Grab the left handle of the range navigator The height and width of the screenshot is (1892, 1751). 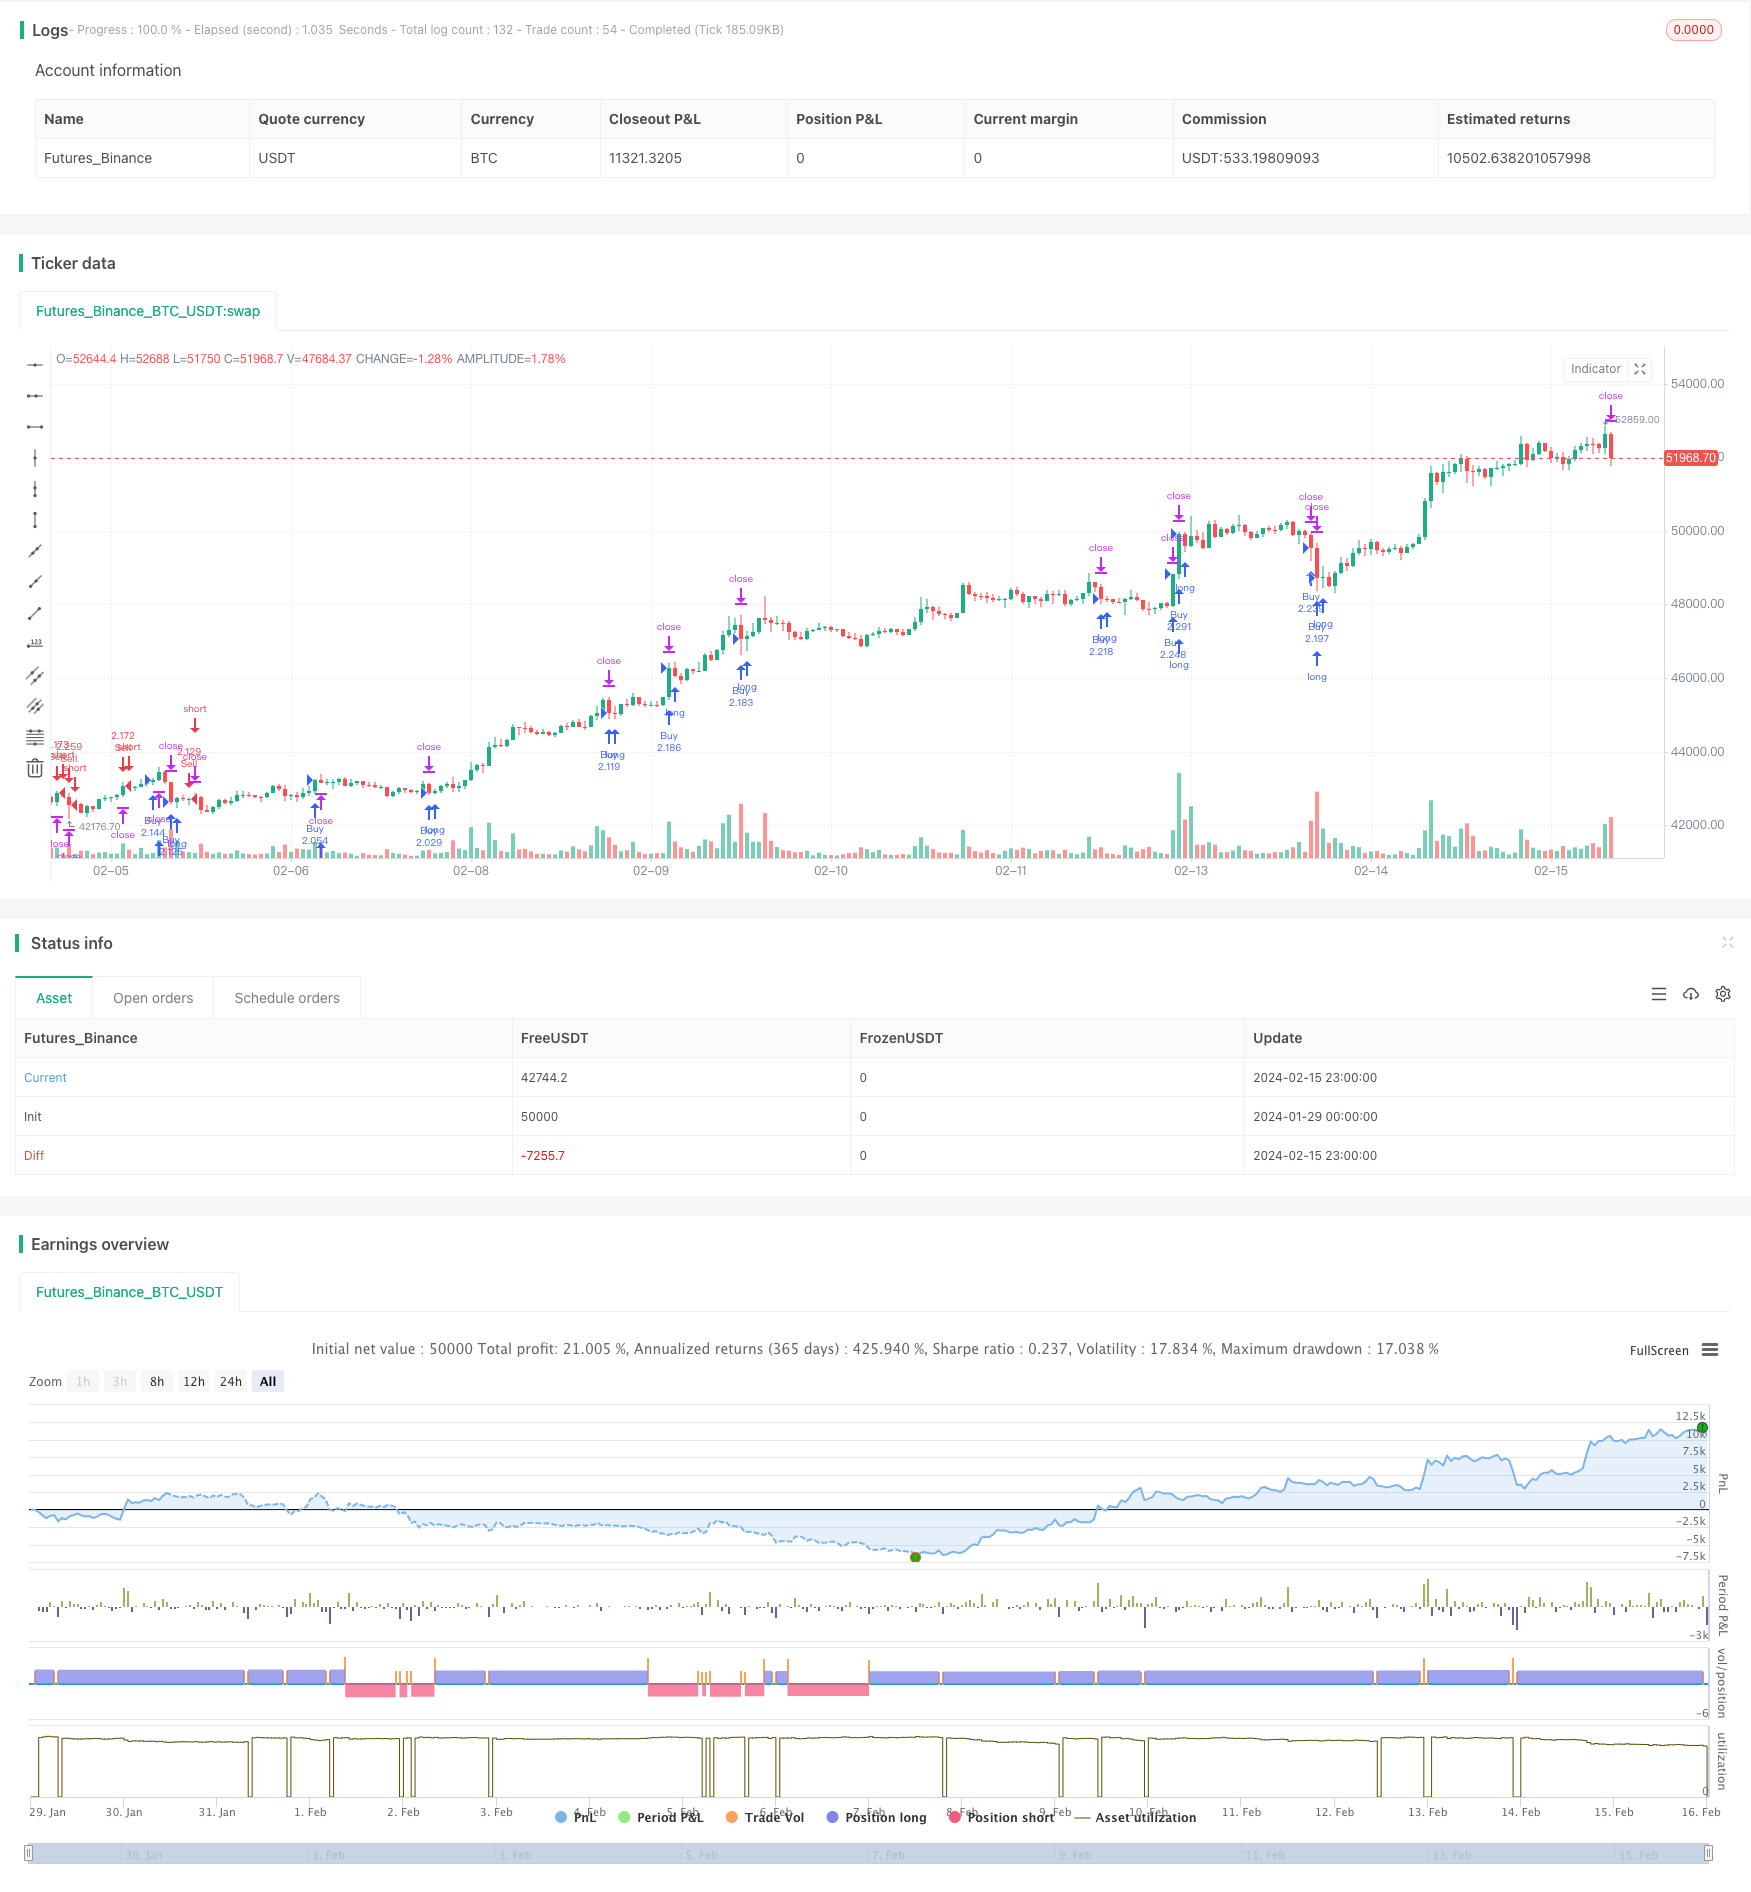coord(29,1853)
